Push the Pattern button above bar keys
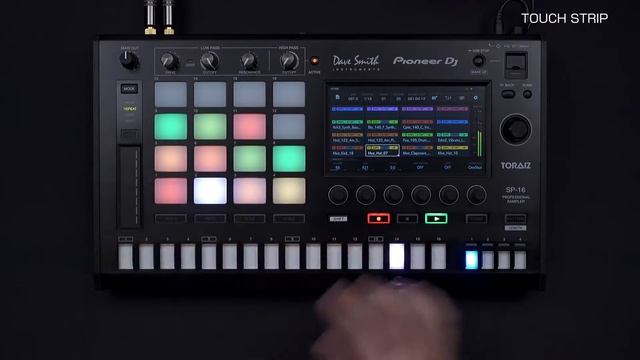The width and height of the screenshot is (640, 360). click(516, 218)
